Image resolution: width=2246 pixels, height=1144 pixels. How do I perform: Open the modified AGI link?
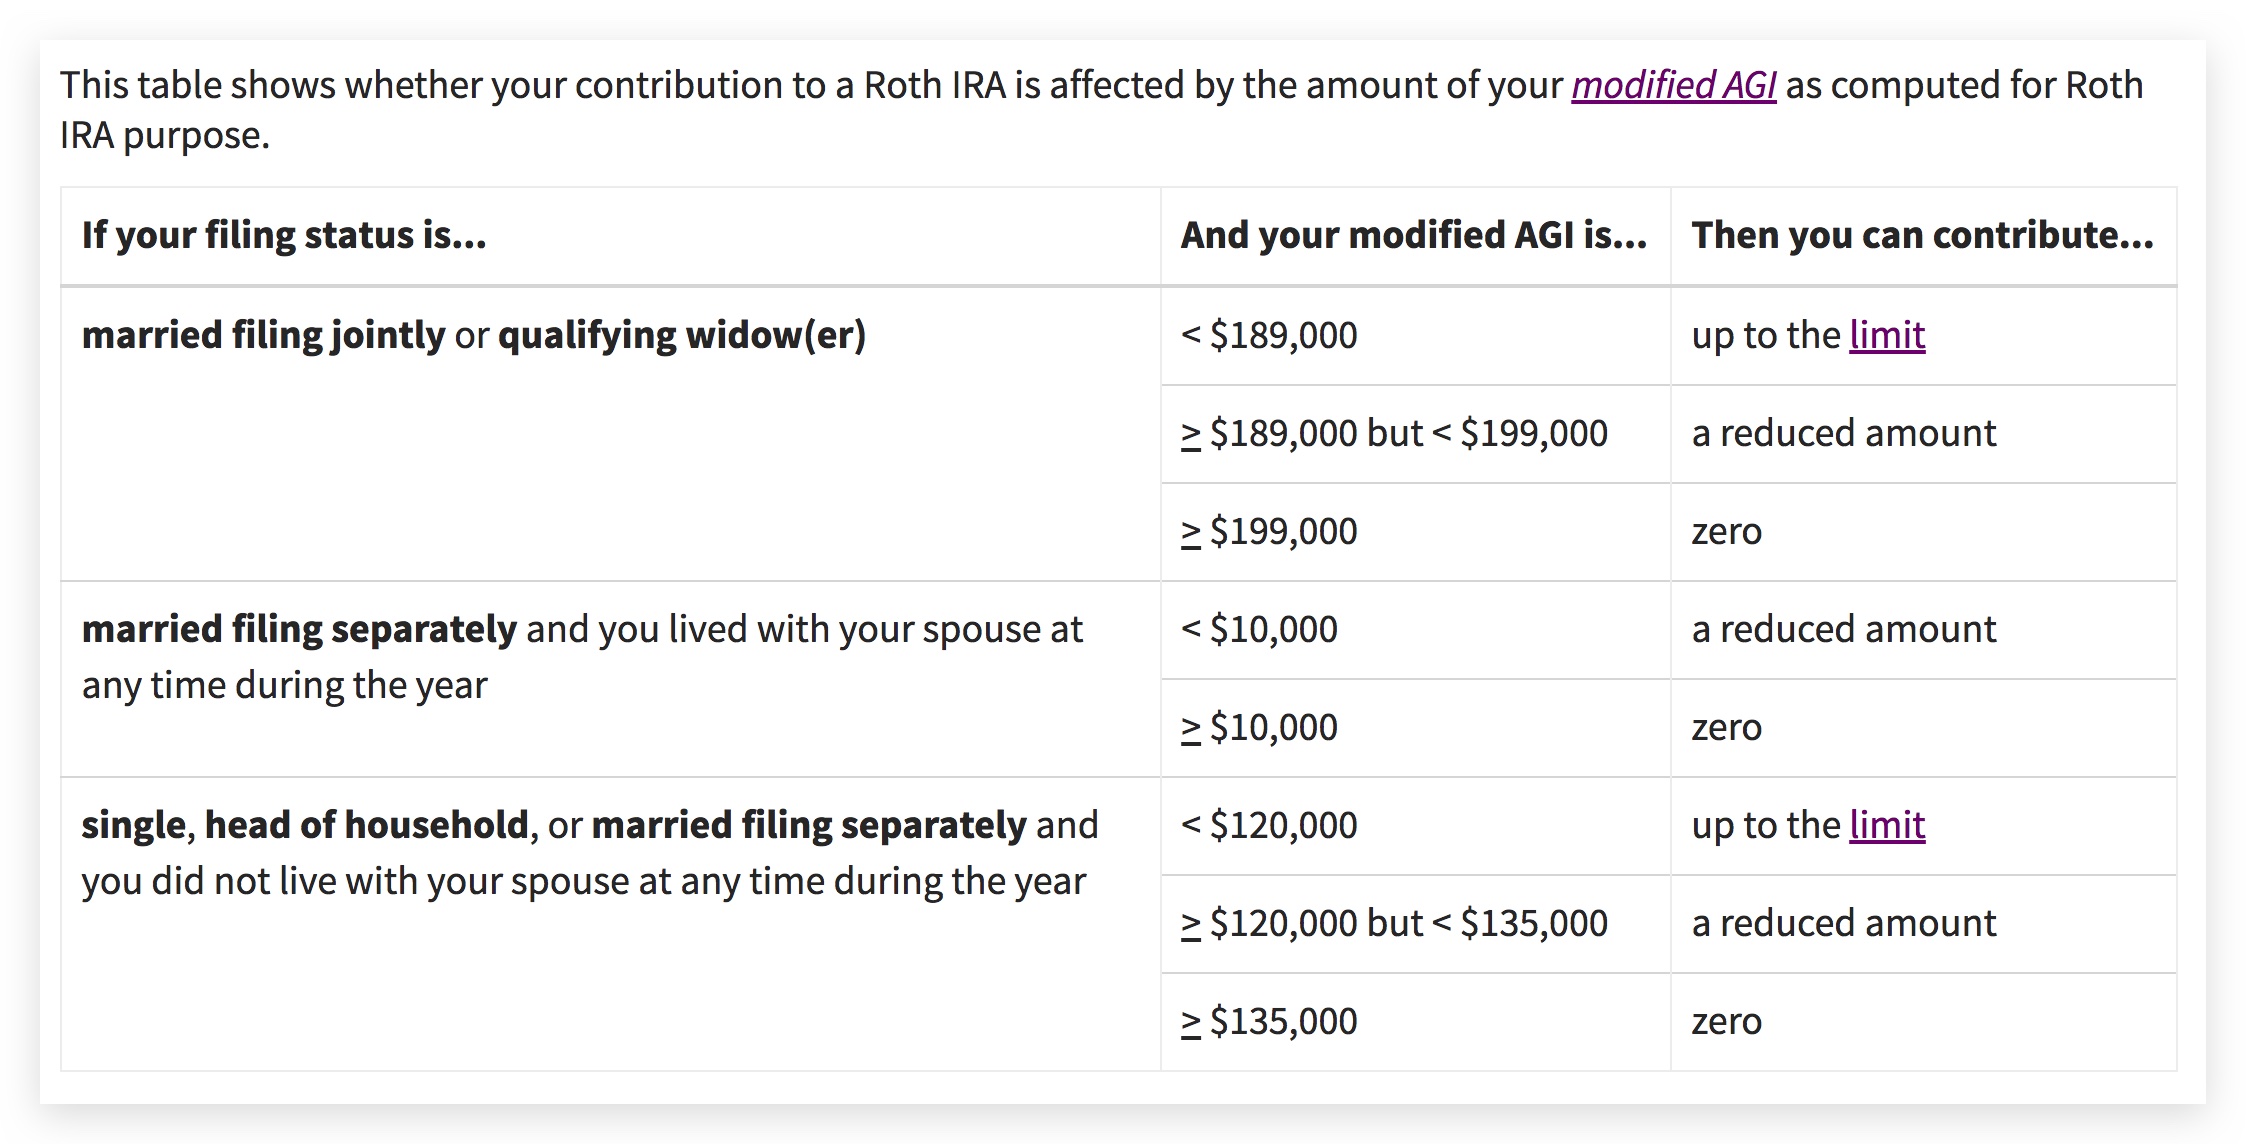(1673, 86)
